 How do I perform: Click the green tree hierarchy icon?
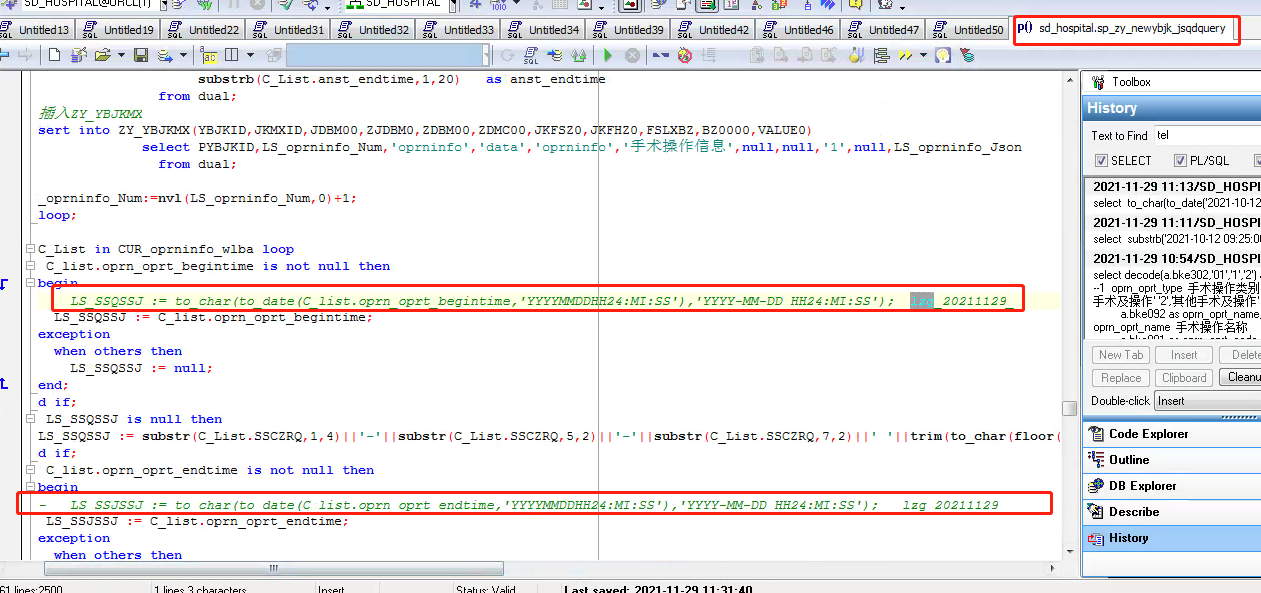pyautogui.click(x=355, y=5)
